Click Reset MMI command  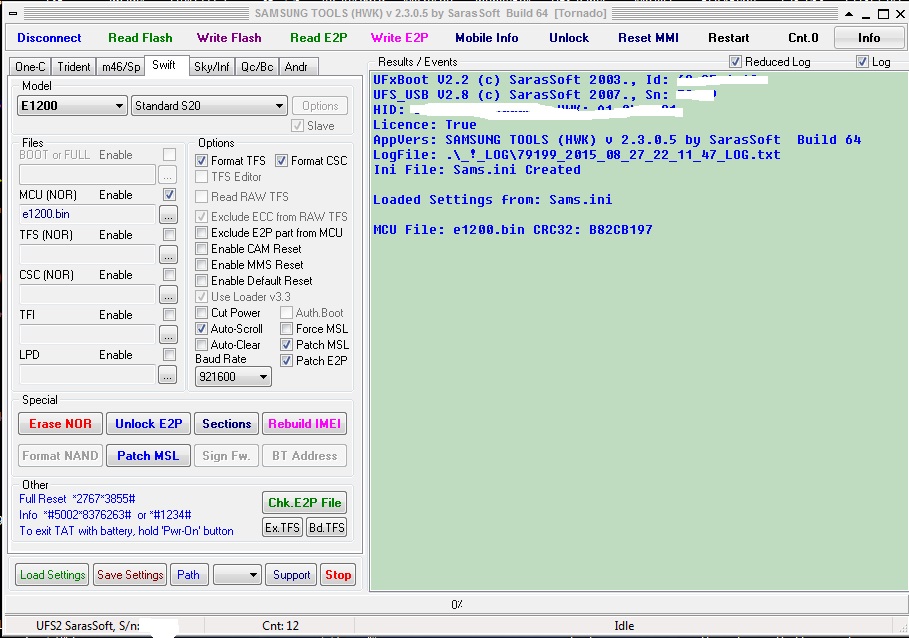(648, 38)
